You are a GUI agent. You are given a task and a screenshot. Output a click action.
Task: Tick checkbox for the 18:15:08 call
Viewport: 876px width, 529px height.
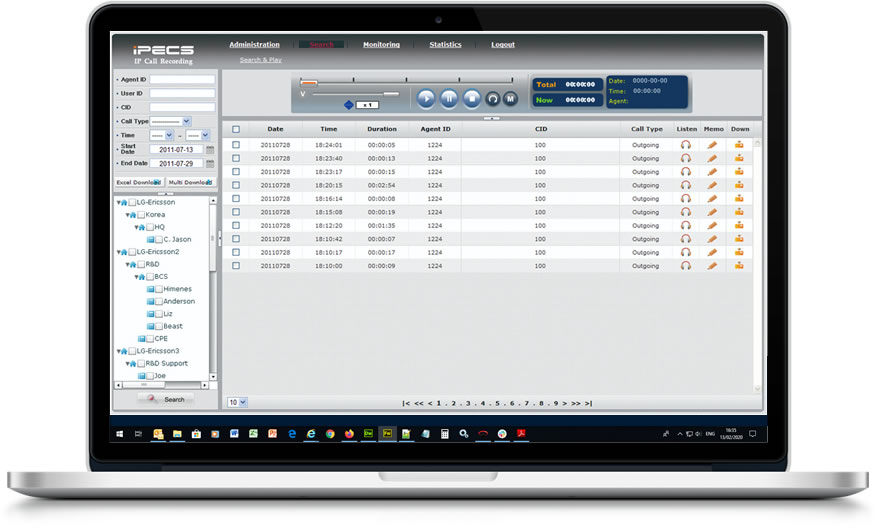(x=236, y=212)
